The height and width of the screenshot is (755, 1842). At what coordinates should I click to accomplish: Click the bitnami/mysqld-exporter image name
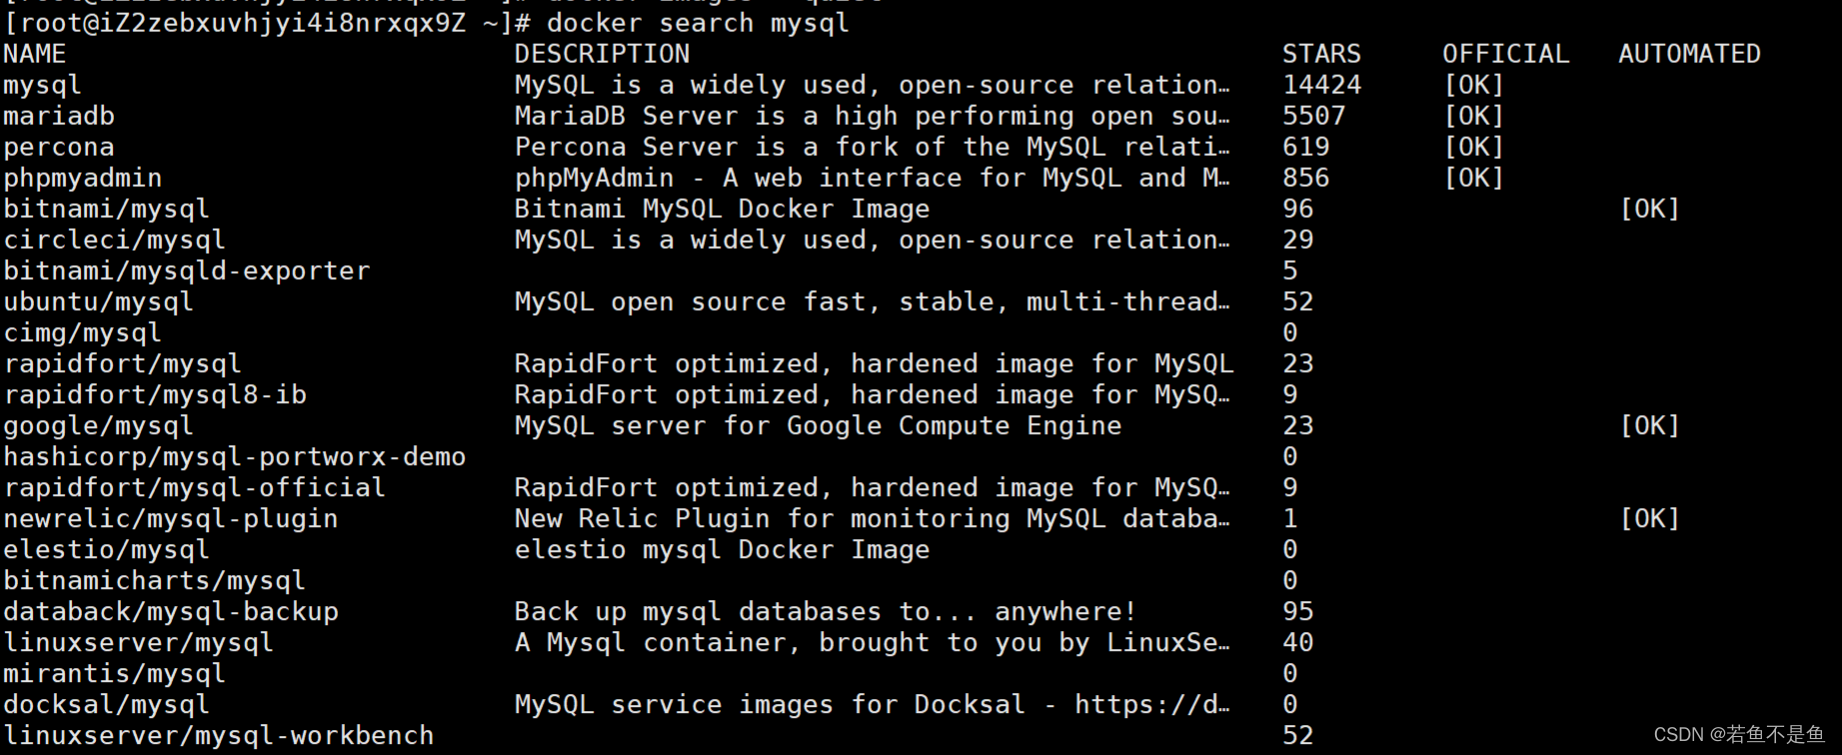187,271
